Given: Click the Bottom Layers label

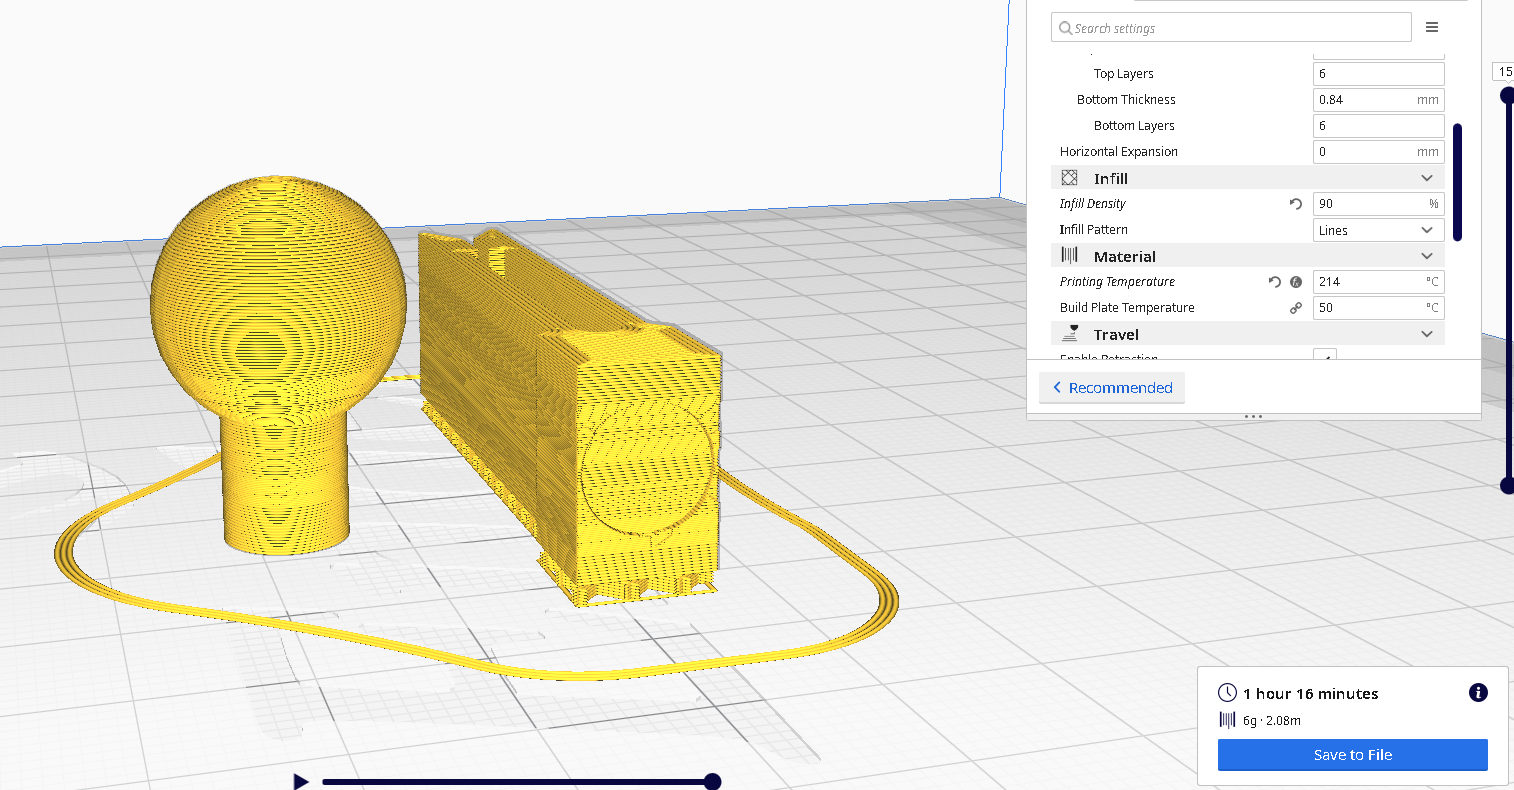Looking at the screenshot, I should point(1134,126).
